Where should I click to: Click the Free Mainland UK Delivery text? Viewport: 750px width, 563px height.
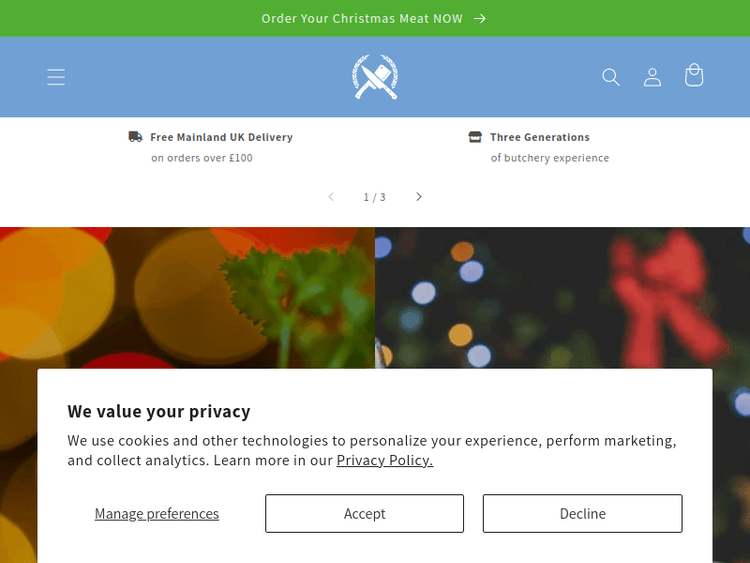pyautogui.click(x=221, y=137)
